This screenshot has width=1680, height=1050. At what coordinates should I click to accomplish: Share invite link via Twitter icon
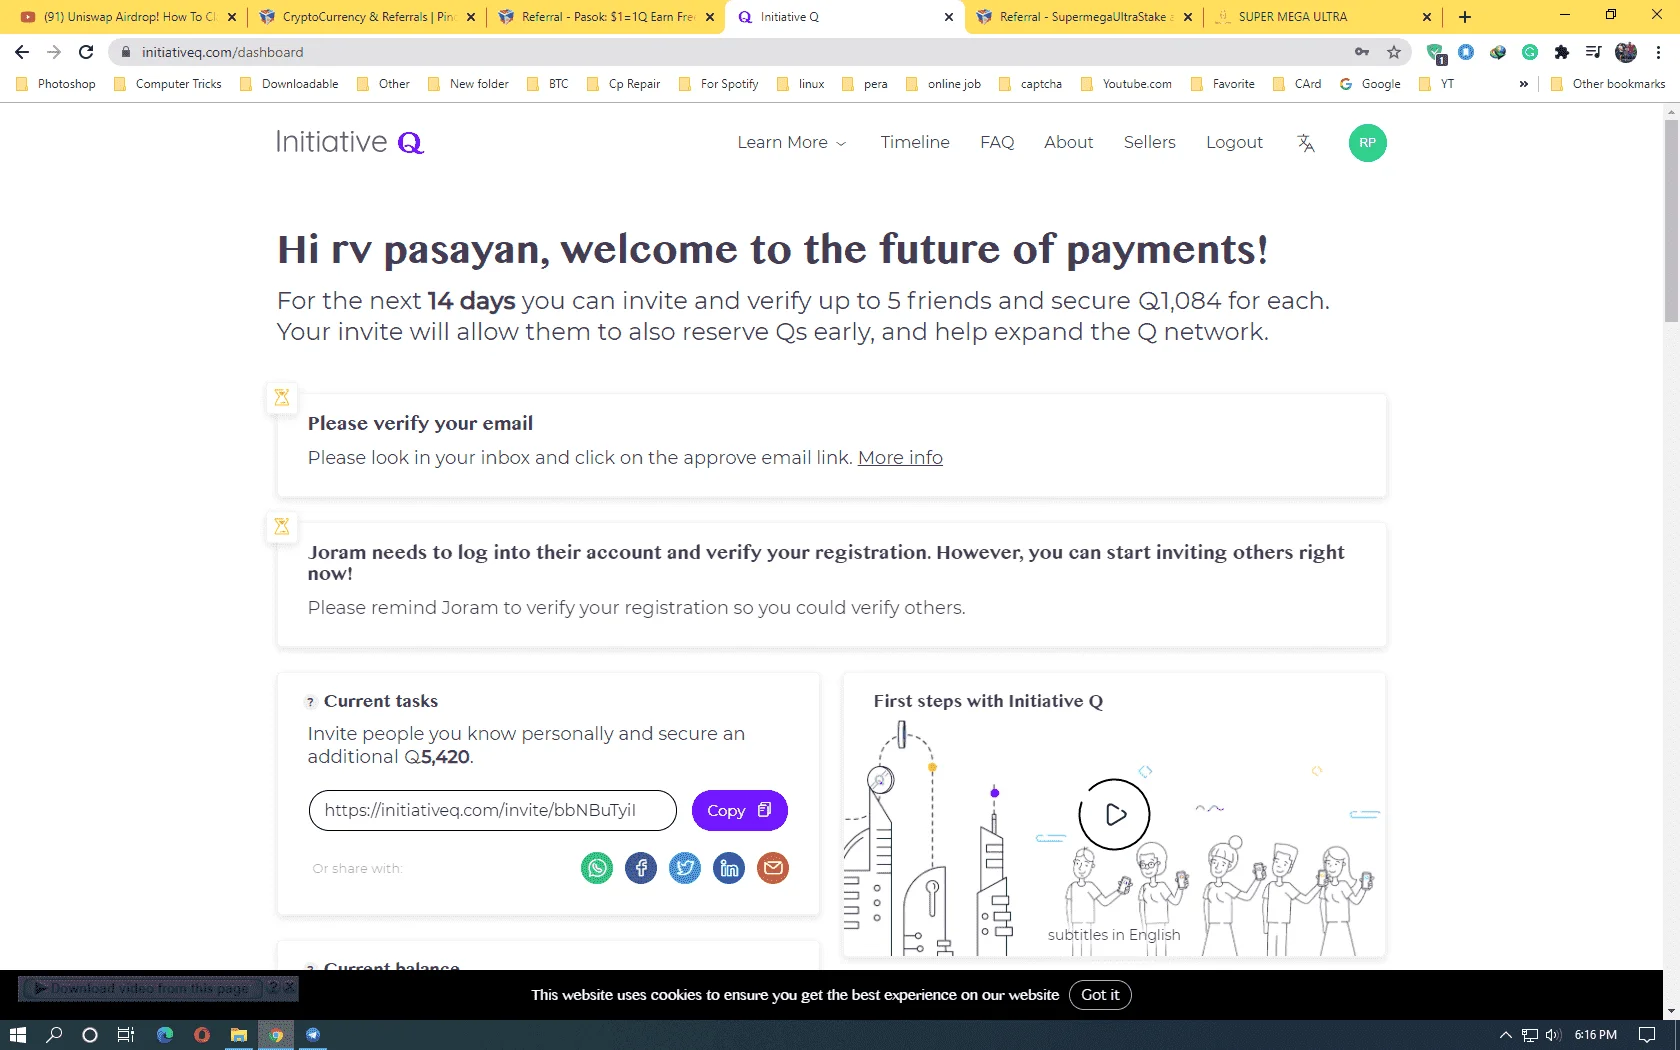685,868
